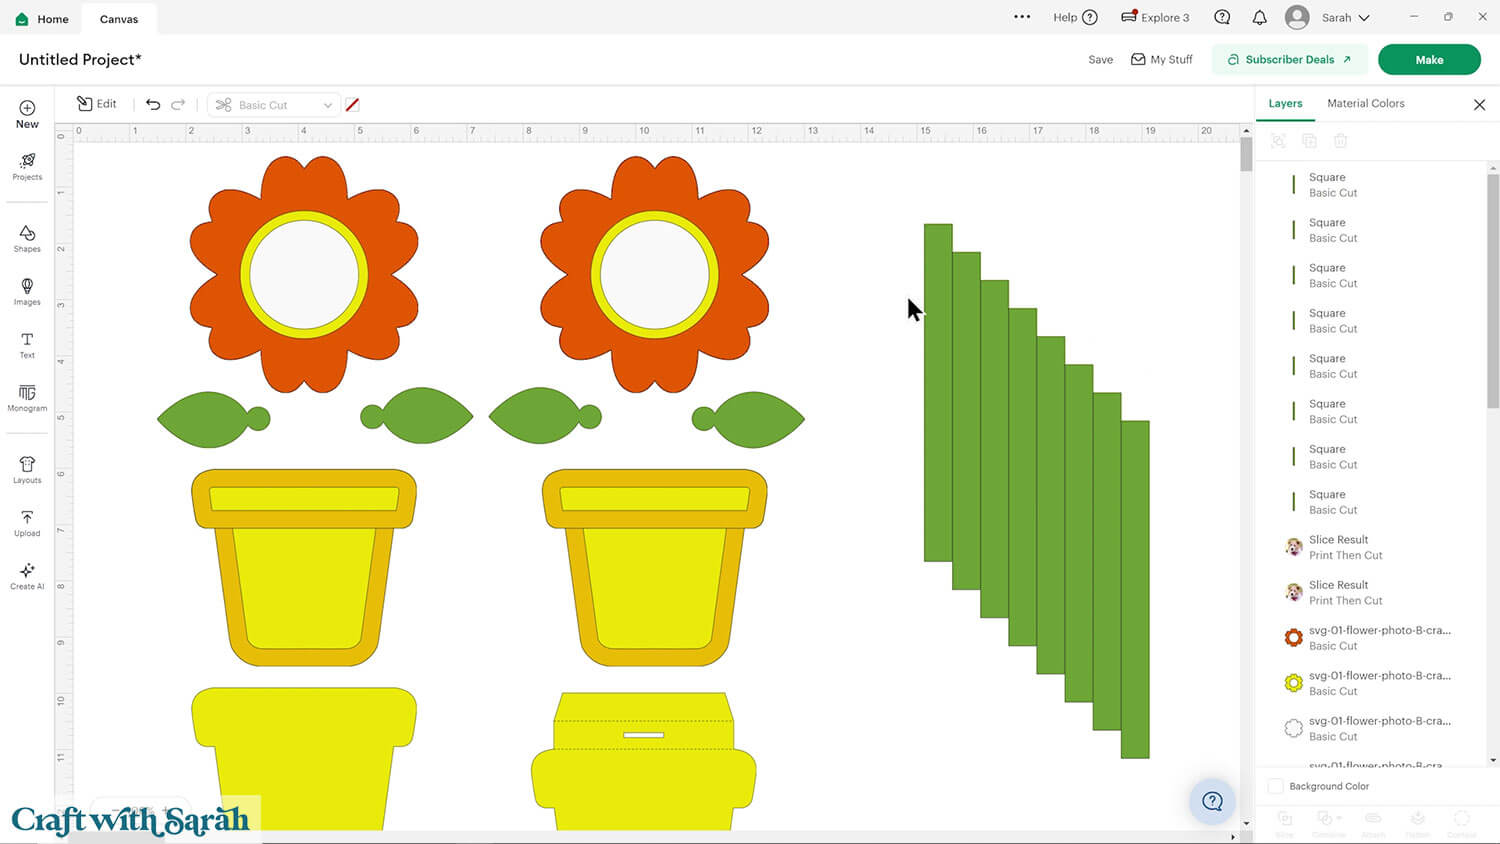Screen dimensions: 1500x844
Task: Open the Shapes tool in sidebar
Action: (x=27, y=238)
